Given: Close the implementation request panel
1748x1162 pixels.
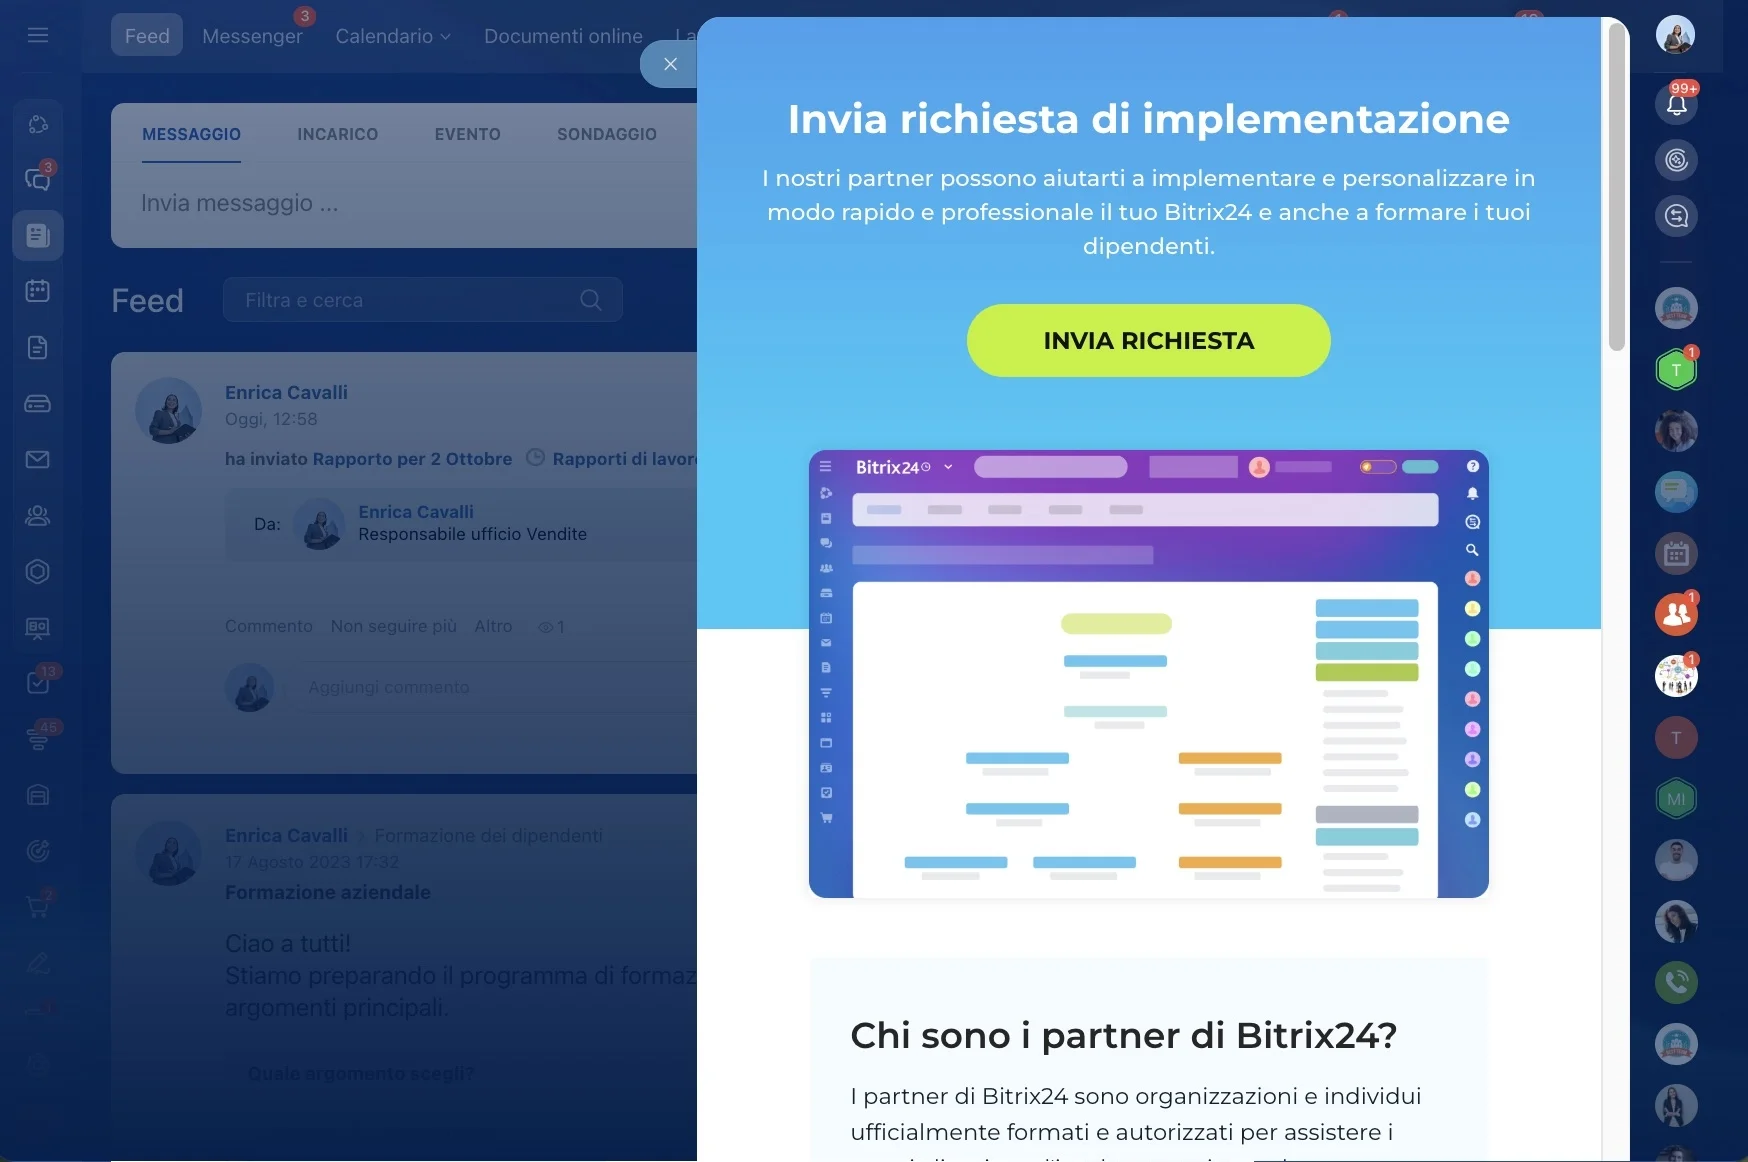Looking at the screenshot, I should 670,64.
